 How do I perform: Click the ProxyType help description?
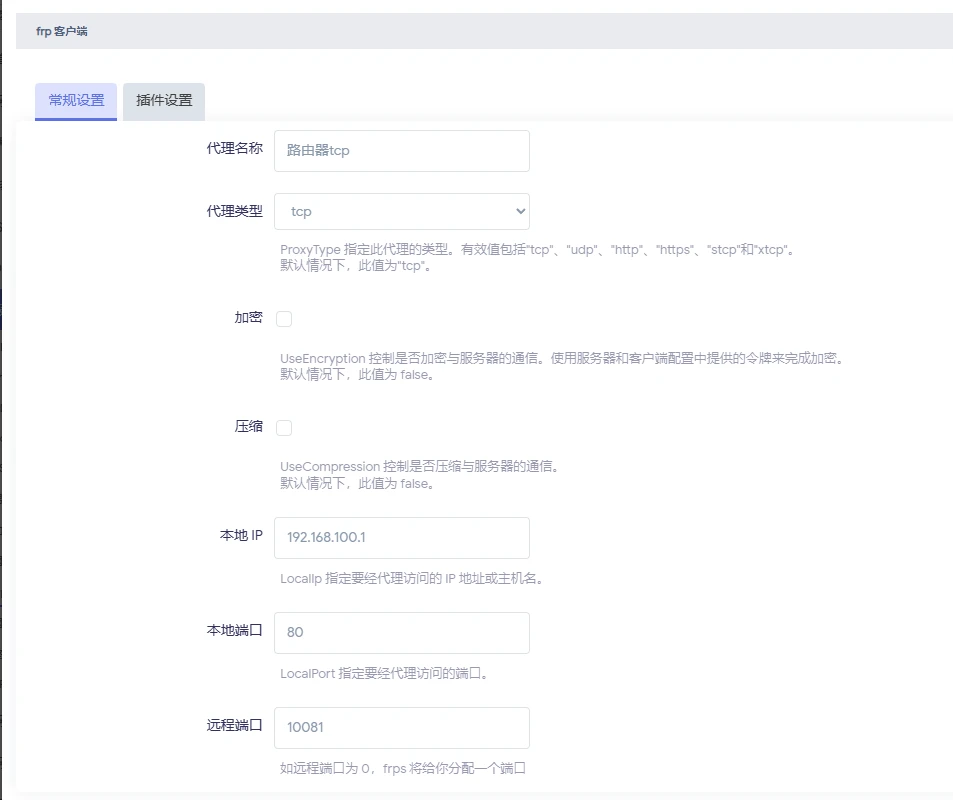tap(538, 257)
